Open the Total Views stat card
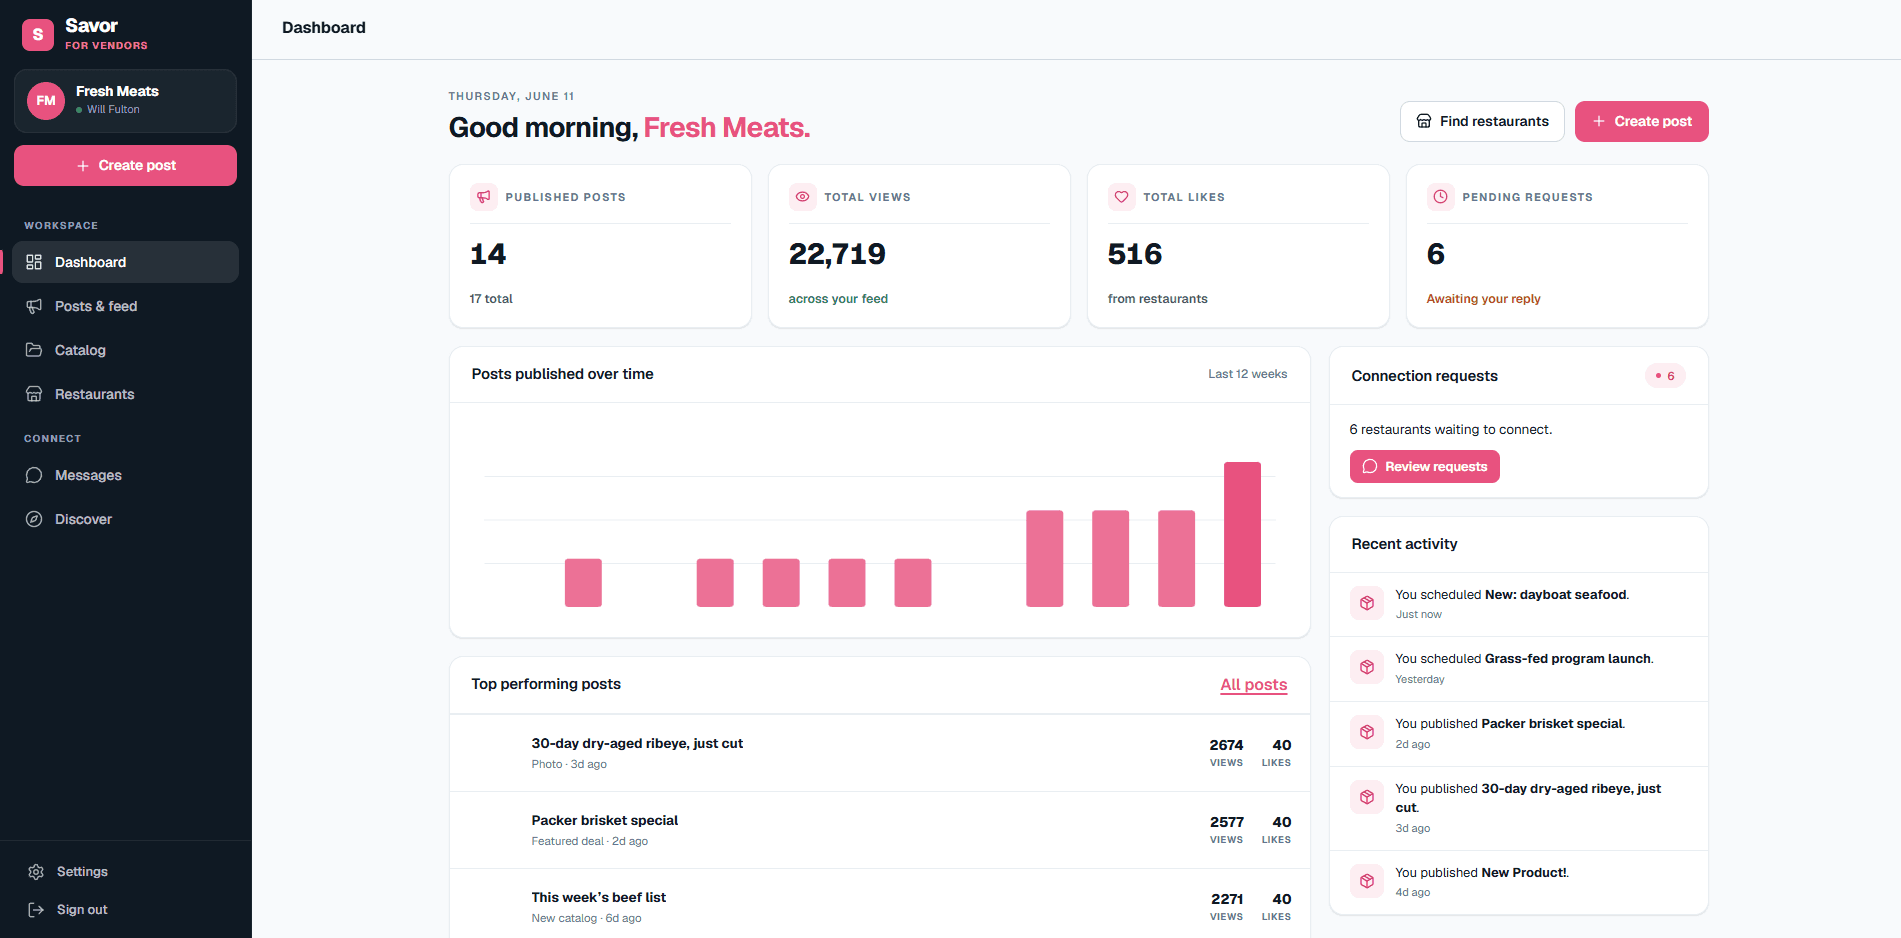Viewport: 1901px width, 938px height. click(x=919, y=246)
